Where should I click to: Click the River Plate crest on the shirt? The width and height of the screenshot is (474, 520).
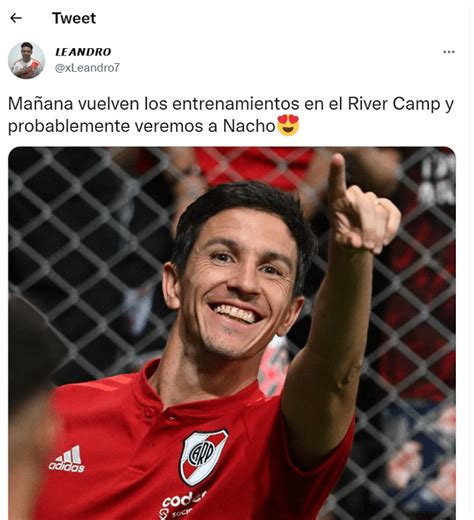pyautogui.click(x=203, y=456)
